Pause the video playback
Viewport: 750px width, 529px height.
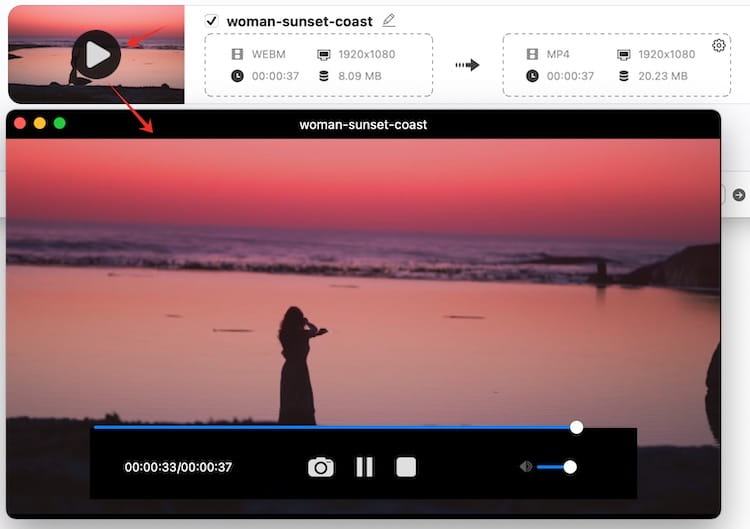[x=364, y=467]
